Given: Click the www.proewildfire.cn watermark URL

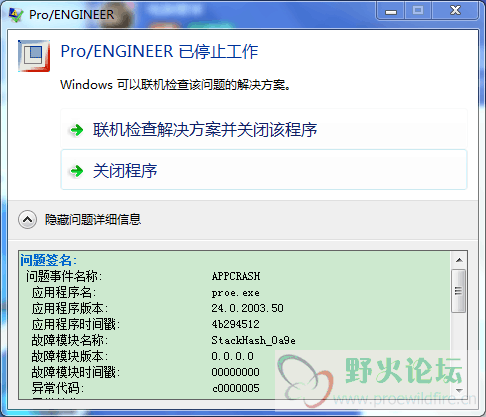Looking at the screenshot, I should (405, 399).
